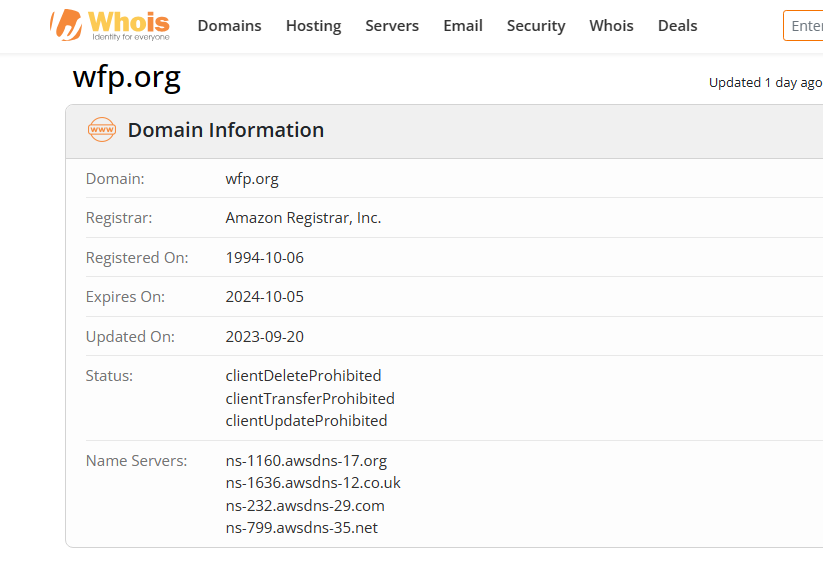Click the Updated 1 day ago text

click(x=765, y=83)
